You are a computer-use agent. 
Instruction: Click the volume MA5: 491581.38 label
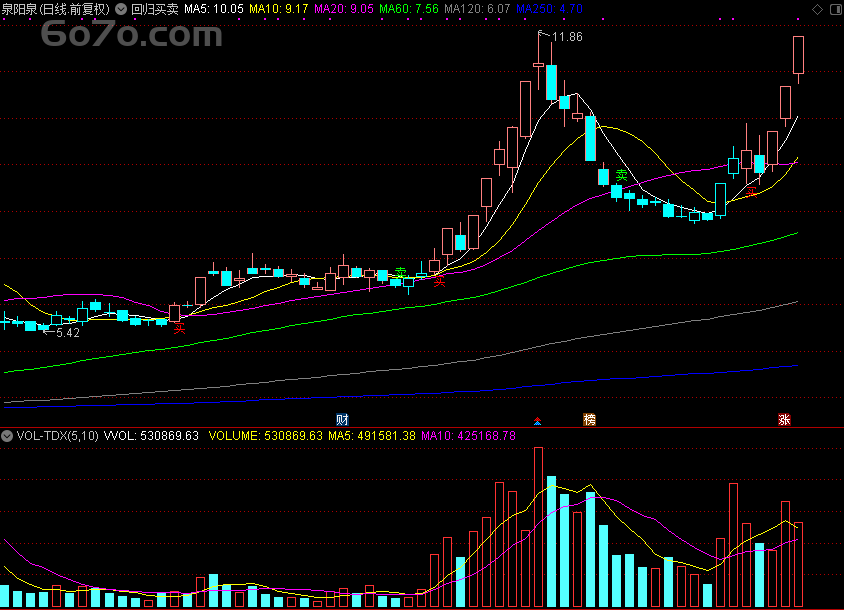pos(372,436)
